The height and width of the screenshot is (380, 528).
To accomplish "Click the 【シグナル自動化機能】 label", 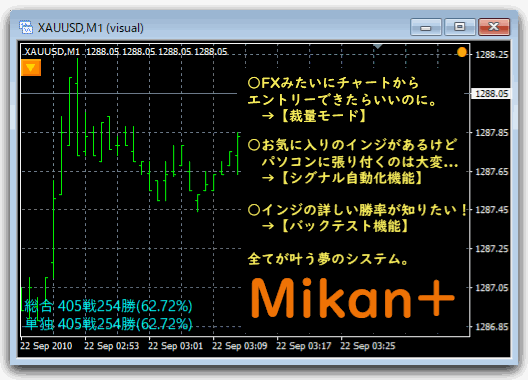I will pyautogui.click(x=352, y=178).
